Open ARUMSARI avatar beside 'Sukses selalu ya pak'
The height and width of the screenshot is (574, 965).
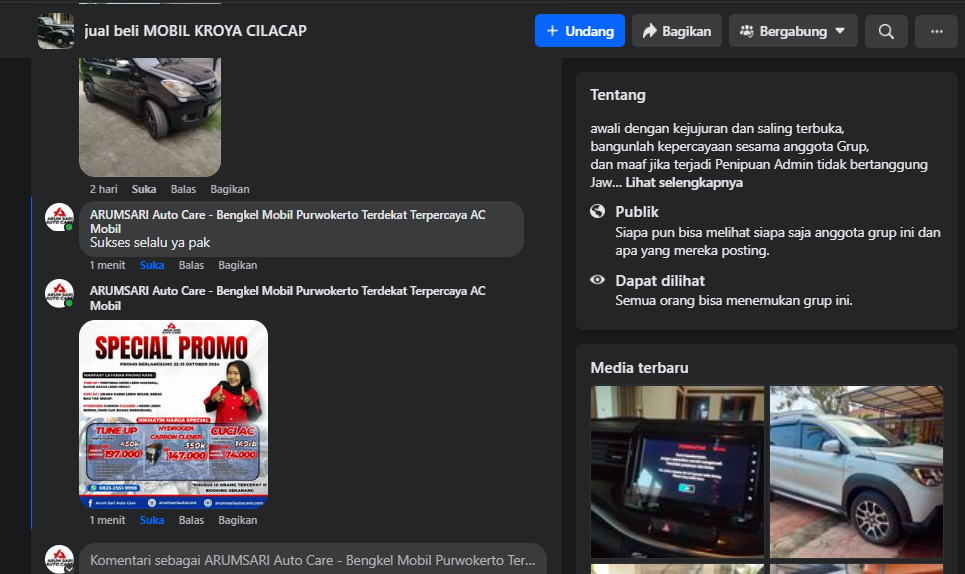click(59, 218)
